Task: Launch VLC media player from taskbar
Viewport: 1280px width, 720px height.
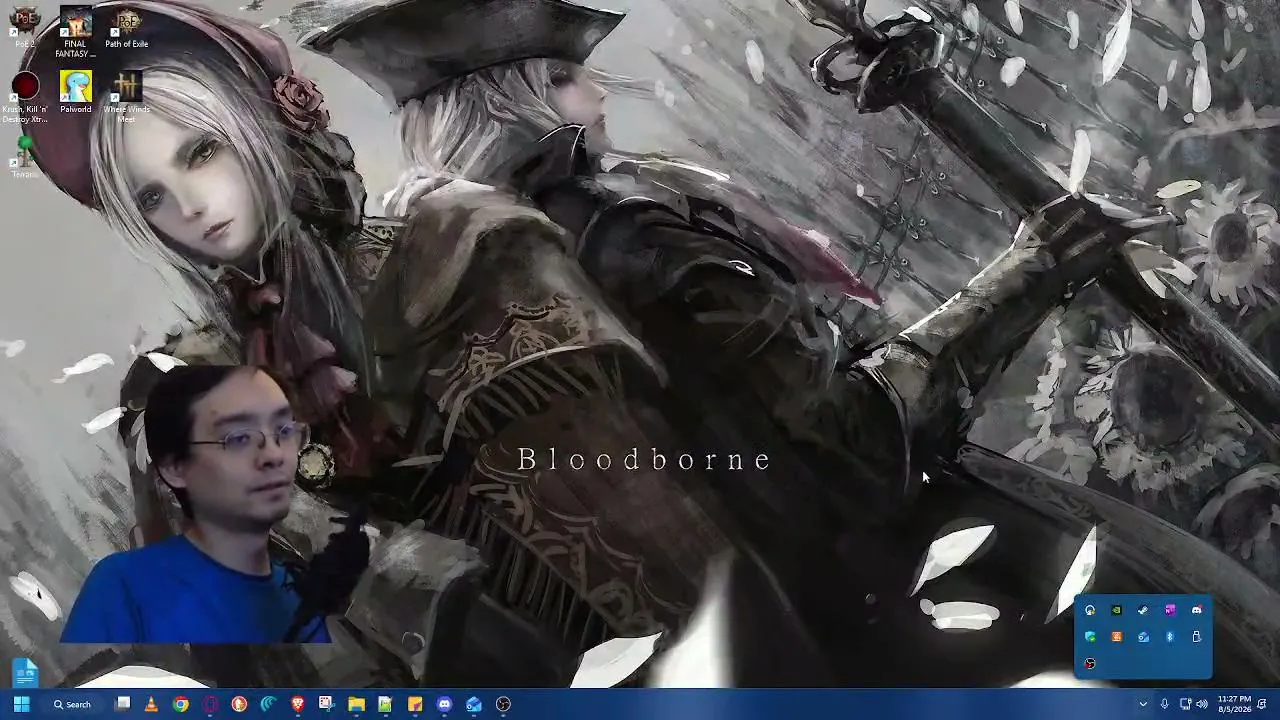Action: click(151, 704)
